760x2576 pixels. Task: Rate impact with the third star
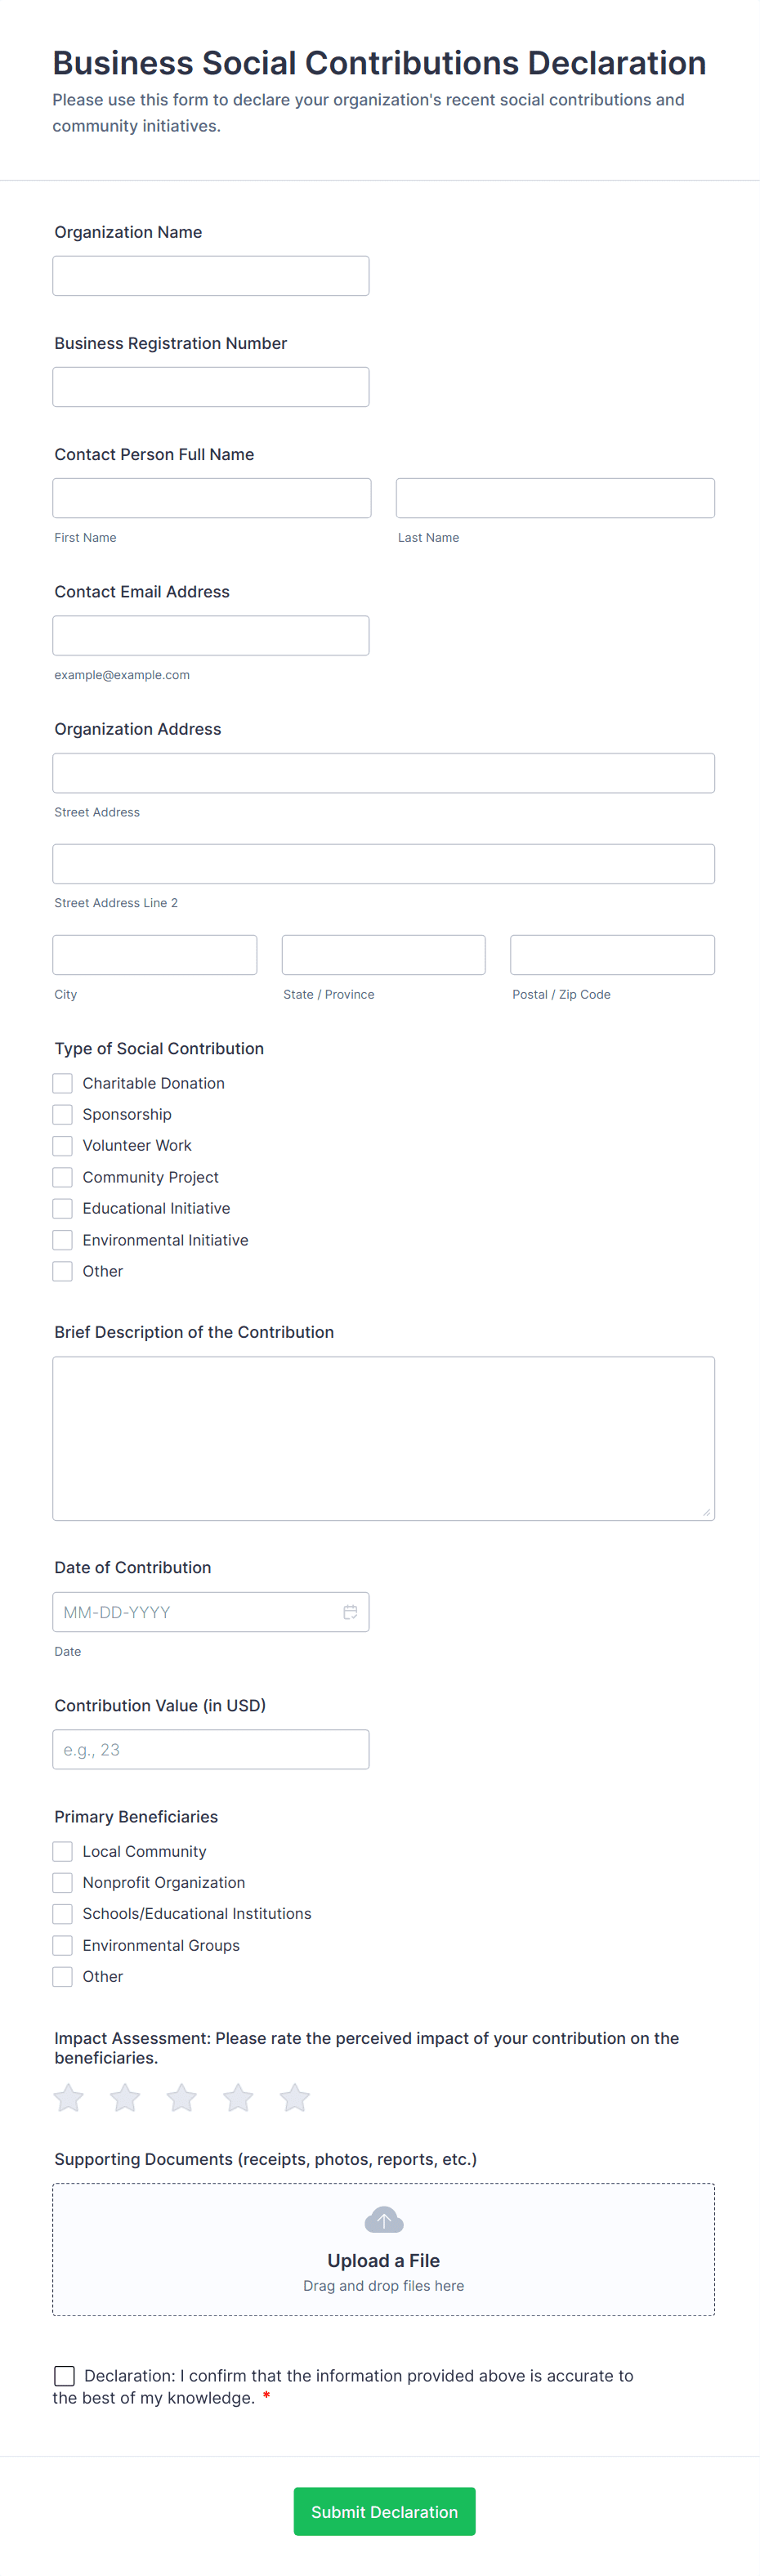click(182, 2097)
